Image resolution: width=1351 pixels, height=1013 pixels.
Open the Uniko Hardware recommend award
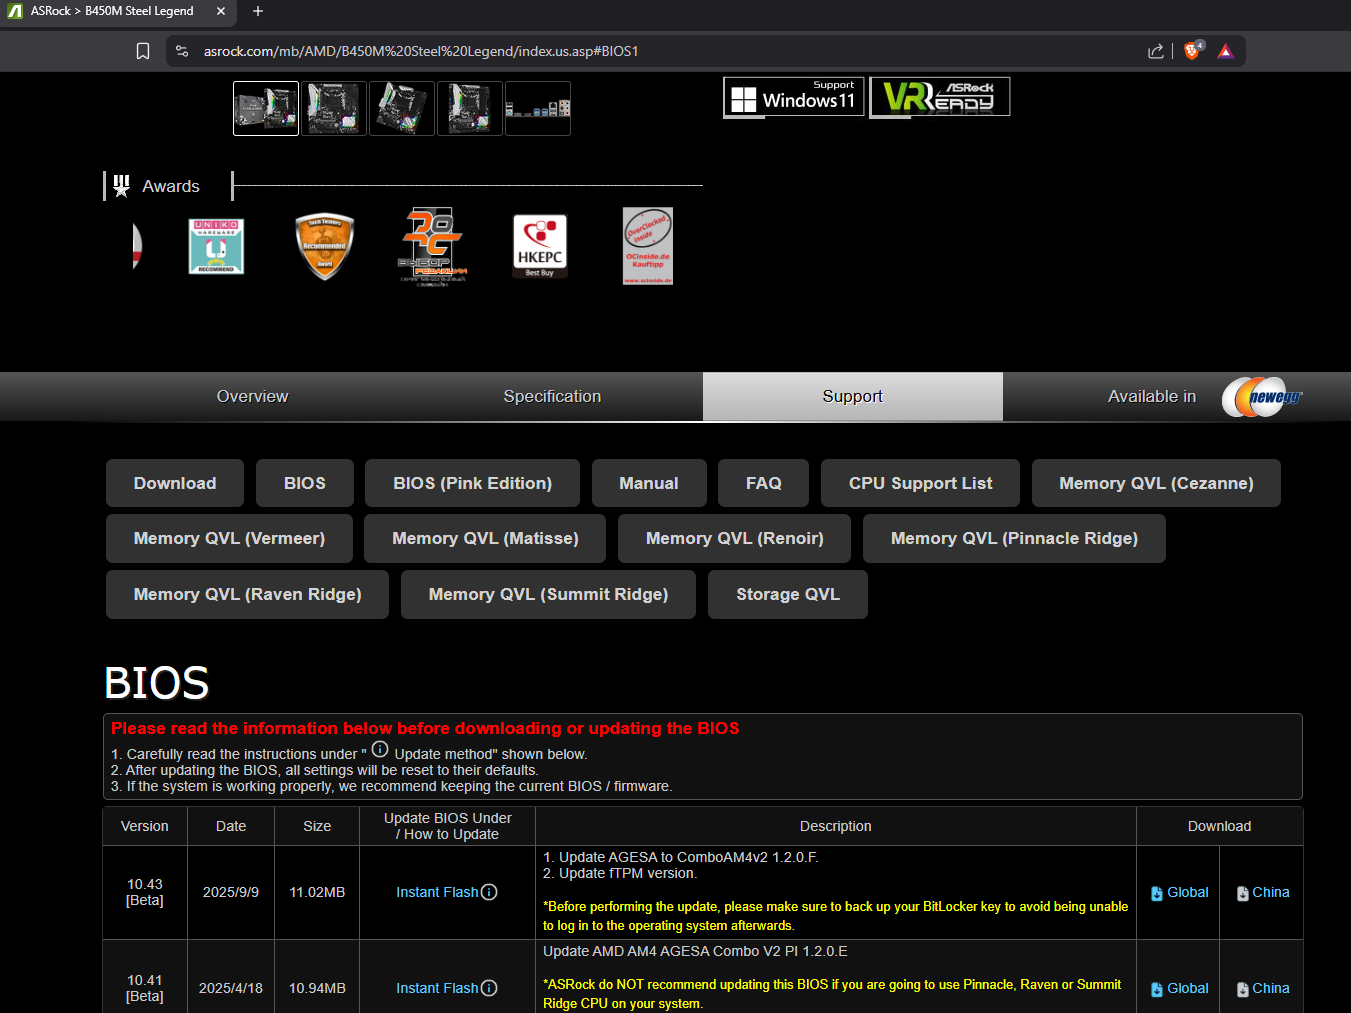tap(216, 246)
